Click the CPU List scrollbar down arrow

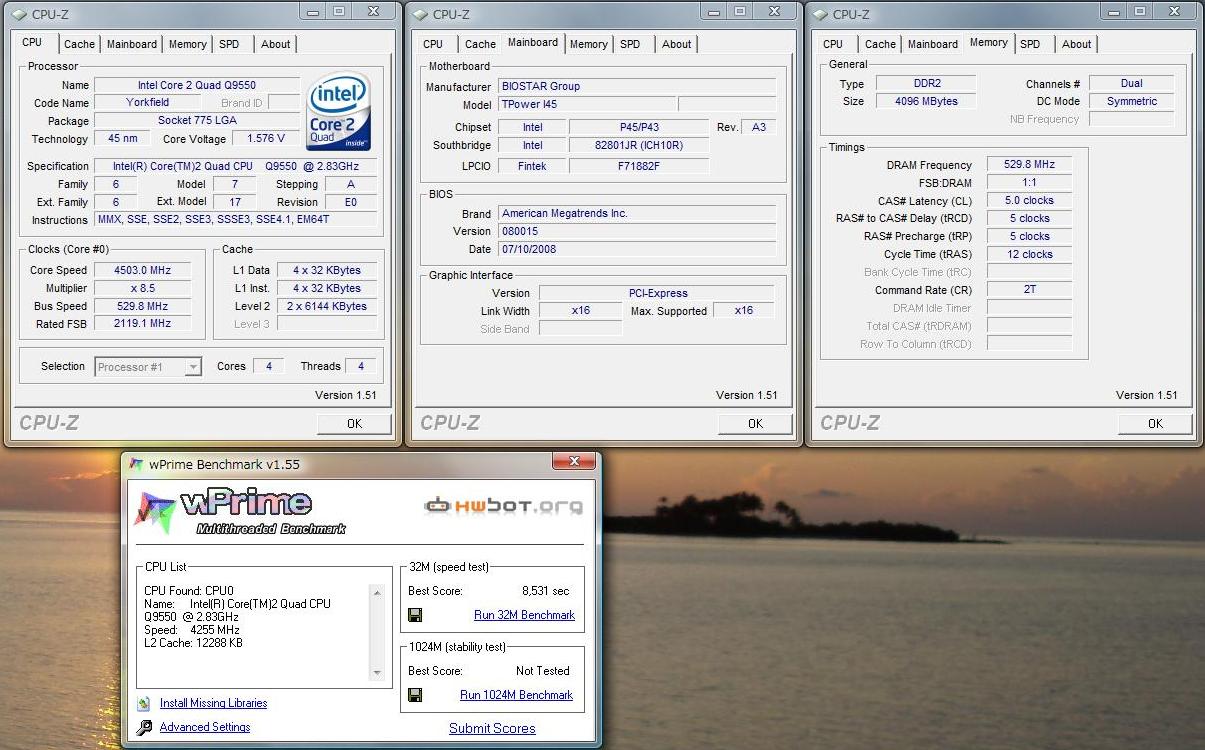[377, 673]
